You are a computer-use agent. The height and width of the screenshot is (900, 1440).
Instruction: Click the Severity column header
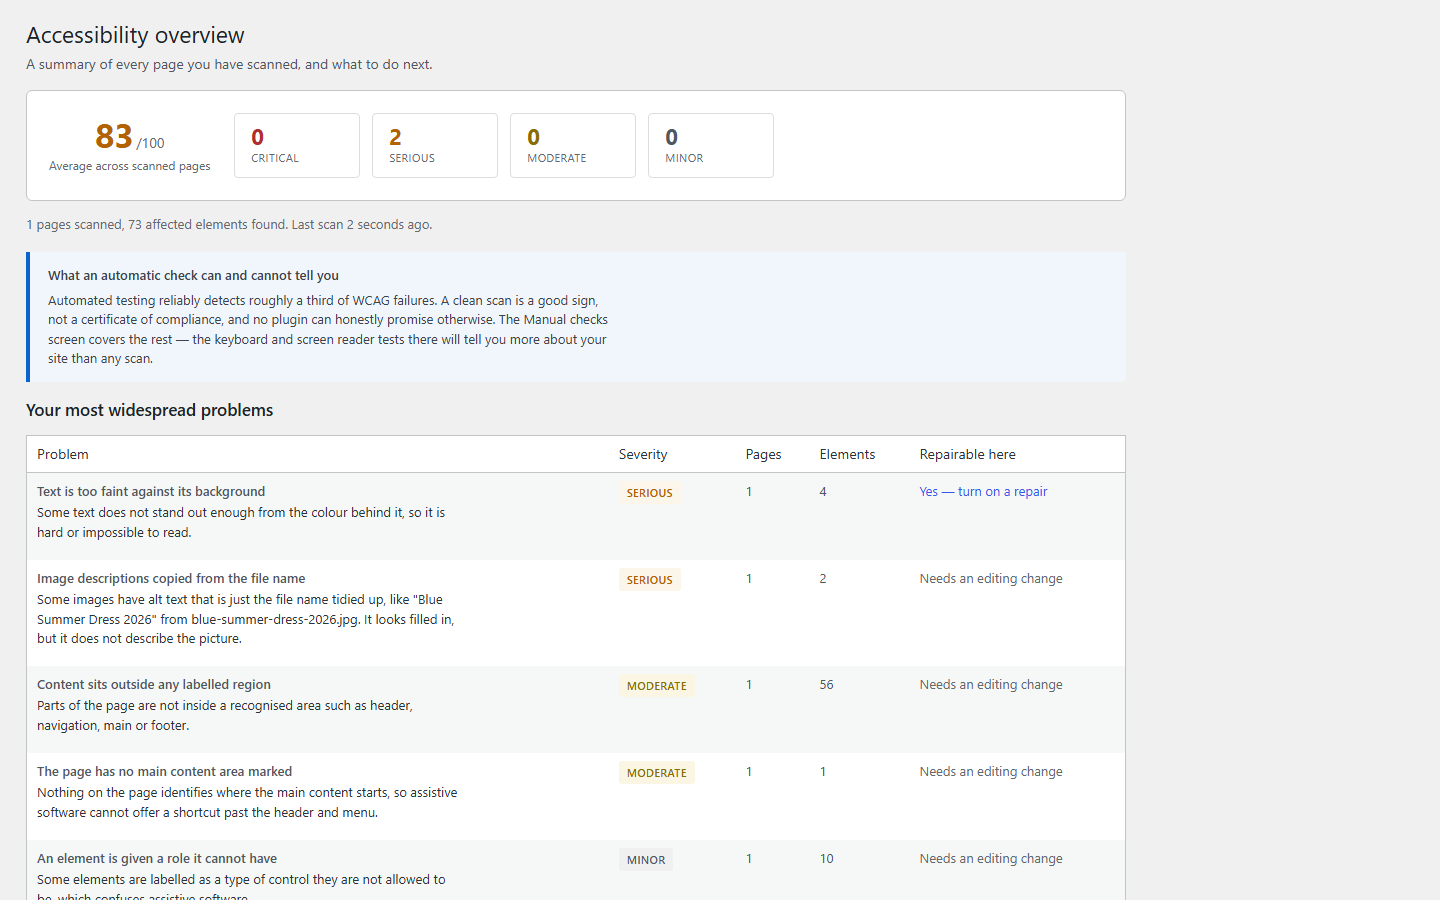[643, 454]
